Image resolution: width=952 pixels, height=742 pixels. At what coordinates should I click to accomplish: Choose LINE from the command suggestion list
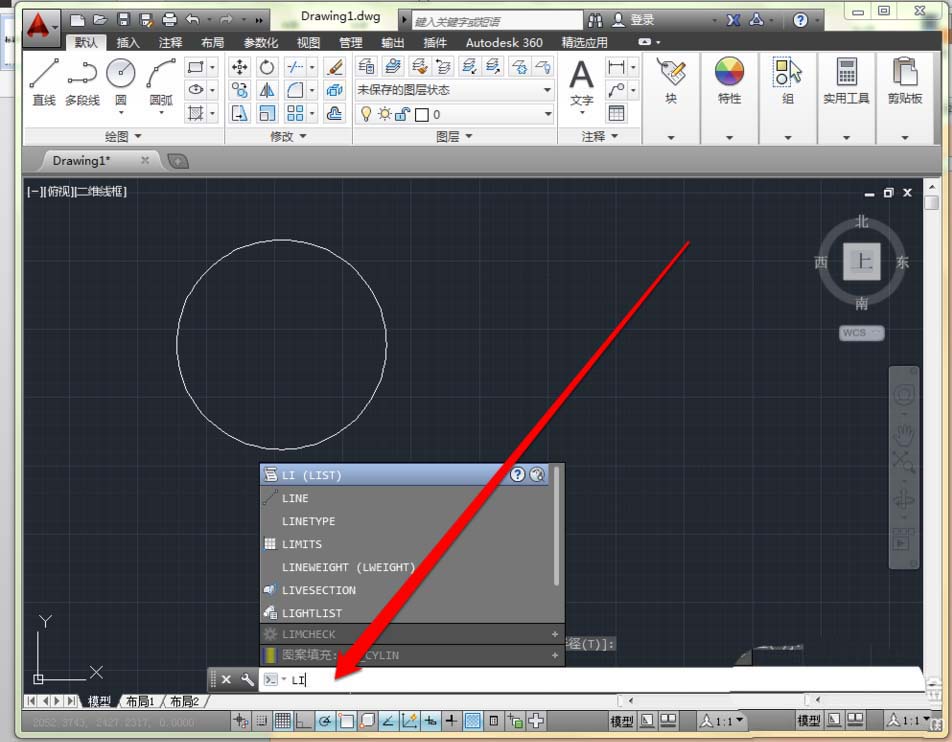coord(406,498)
